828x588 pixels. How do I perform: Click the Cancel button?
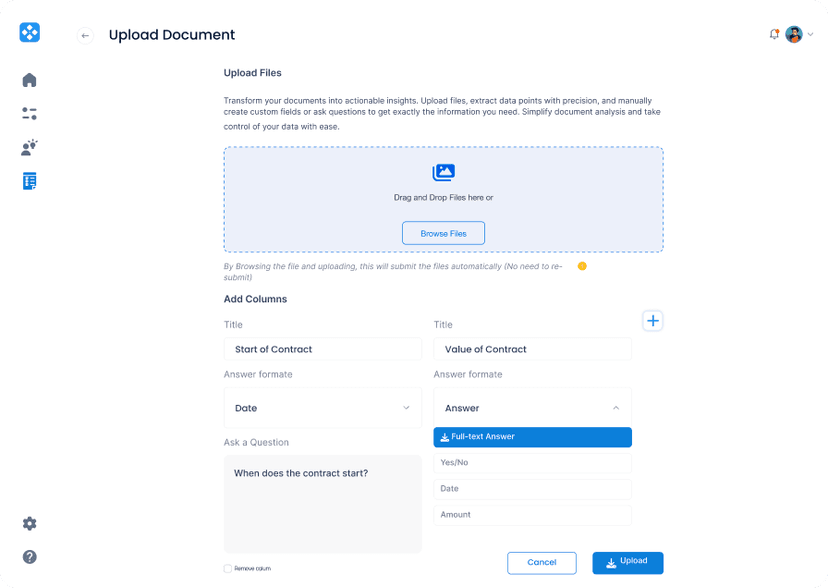pyautogui.click(x=542, y=563)
